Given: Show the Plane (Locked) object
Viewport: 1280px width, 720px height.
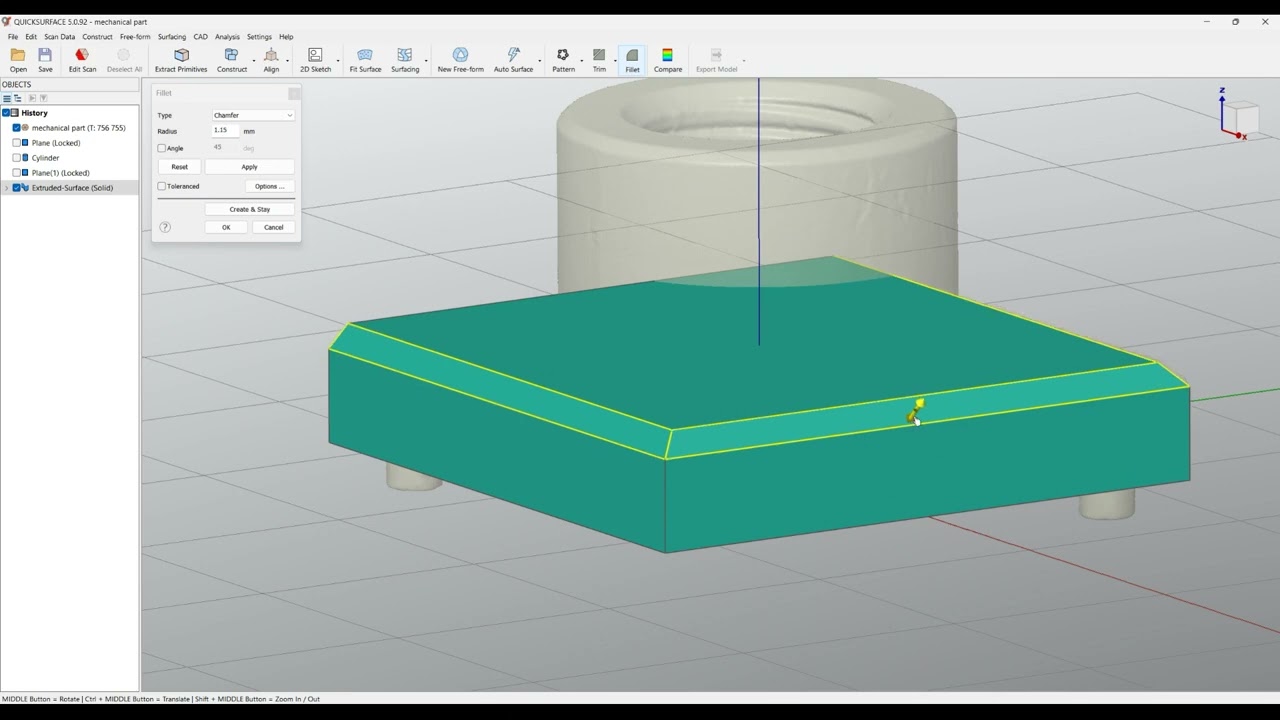Looking at the screenshot, I should click(16, 143).
